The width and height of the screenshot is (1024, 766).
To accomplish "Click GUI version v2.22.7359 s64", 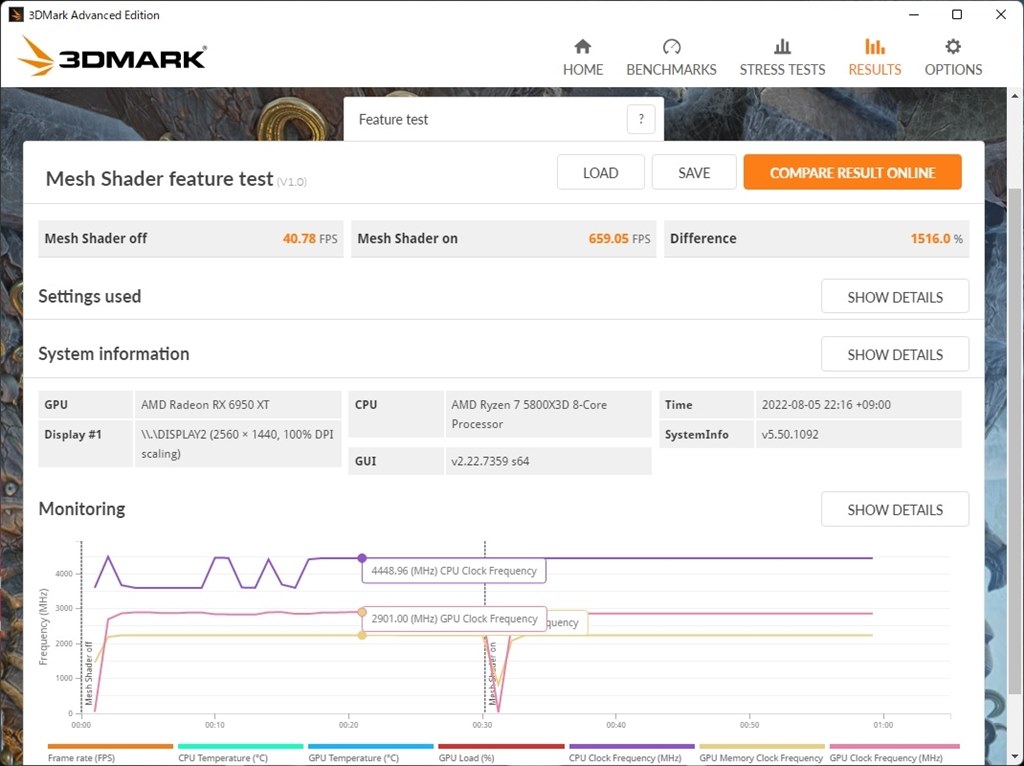I will pos(549,461).
